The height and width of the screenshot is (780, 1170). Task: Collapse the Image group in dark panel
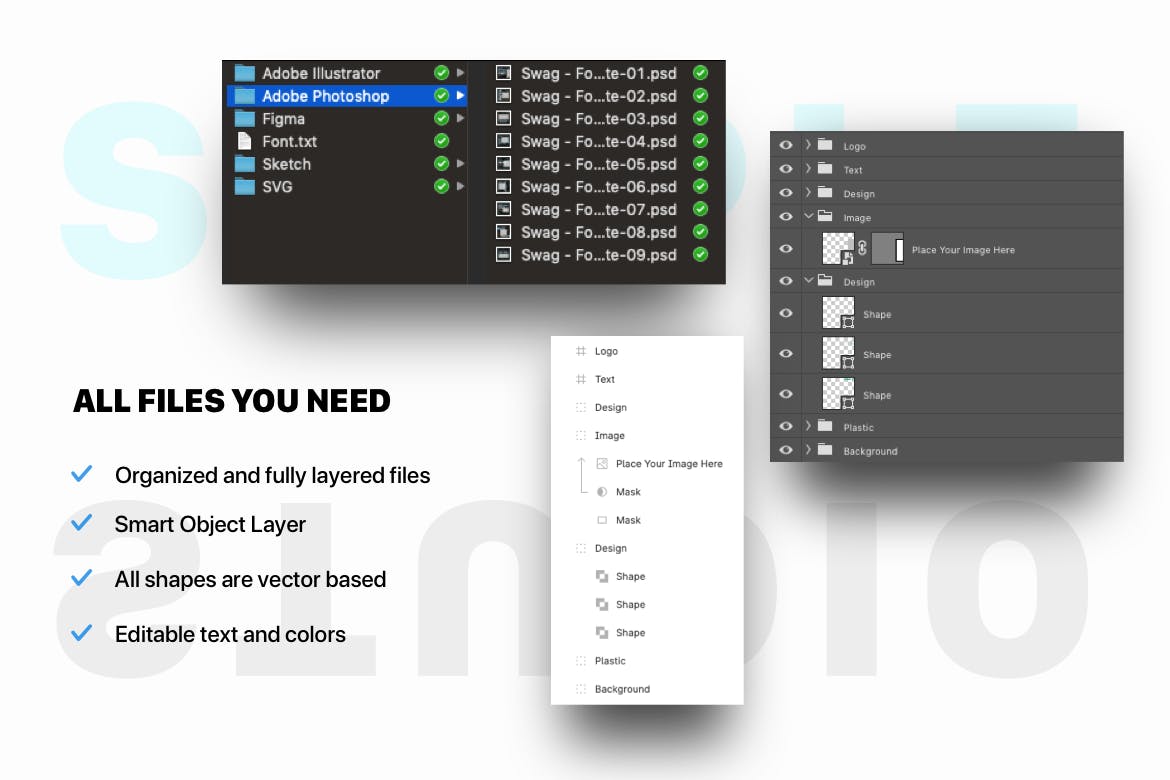point(808,216)
